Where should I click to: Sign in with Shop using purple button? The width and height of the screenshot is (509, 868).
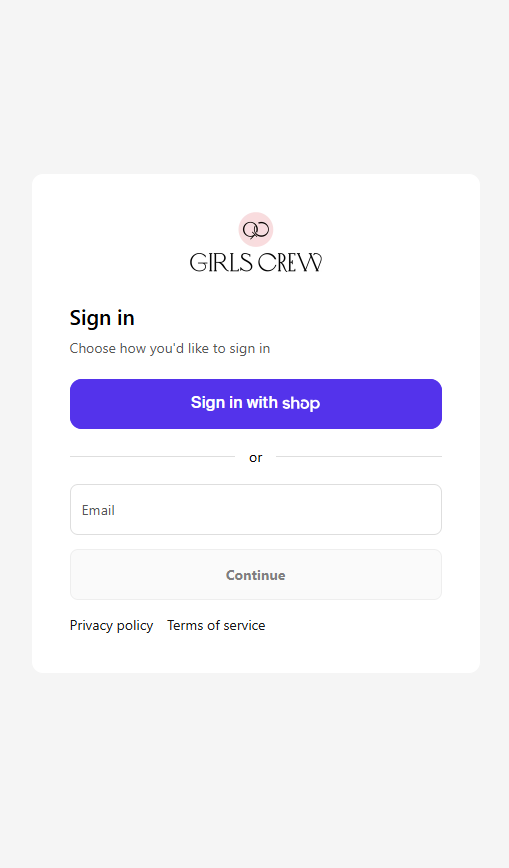[x=256, y=404]
